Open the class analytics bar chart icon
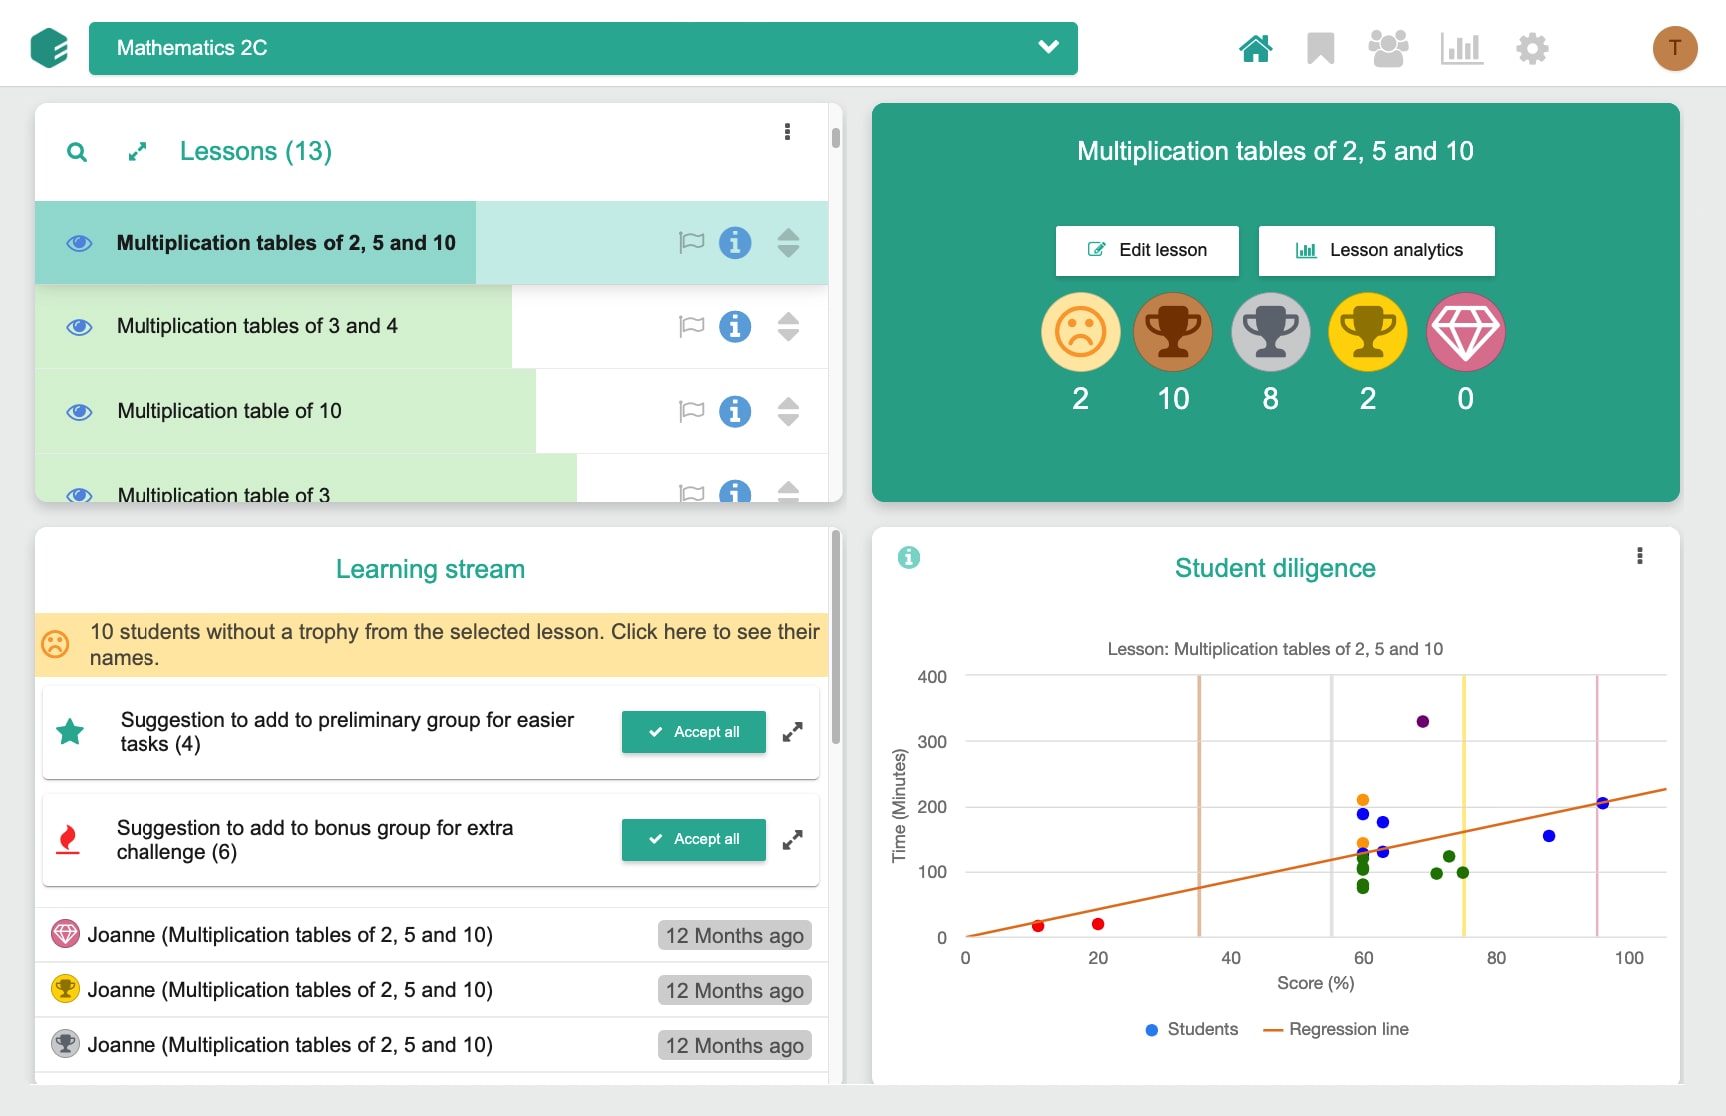The width and height of the screenshot is (1726, 1116). point(1461,47)
